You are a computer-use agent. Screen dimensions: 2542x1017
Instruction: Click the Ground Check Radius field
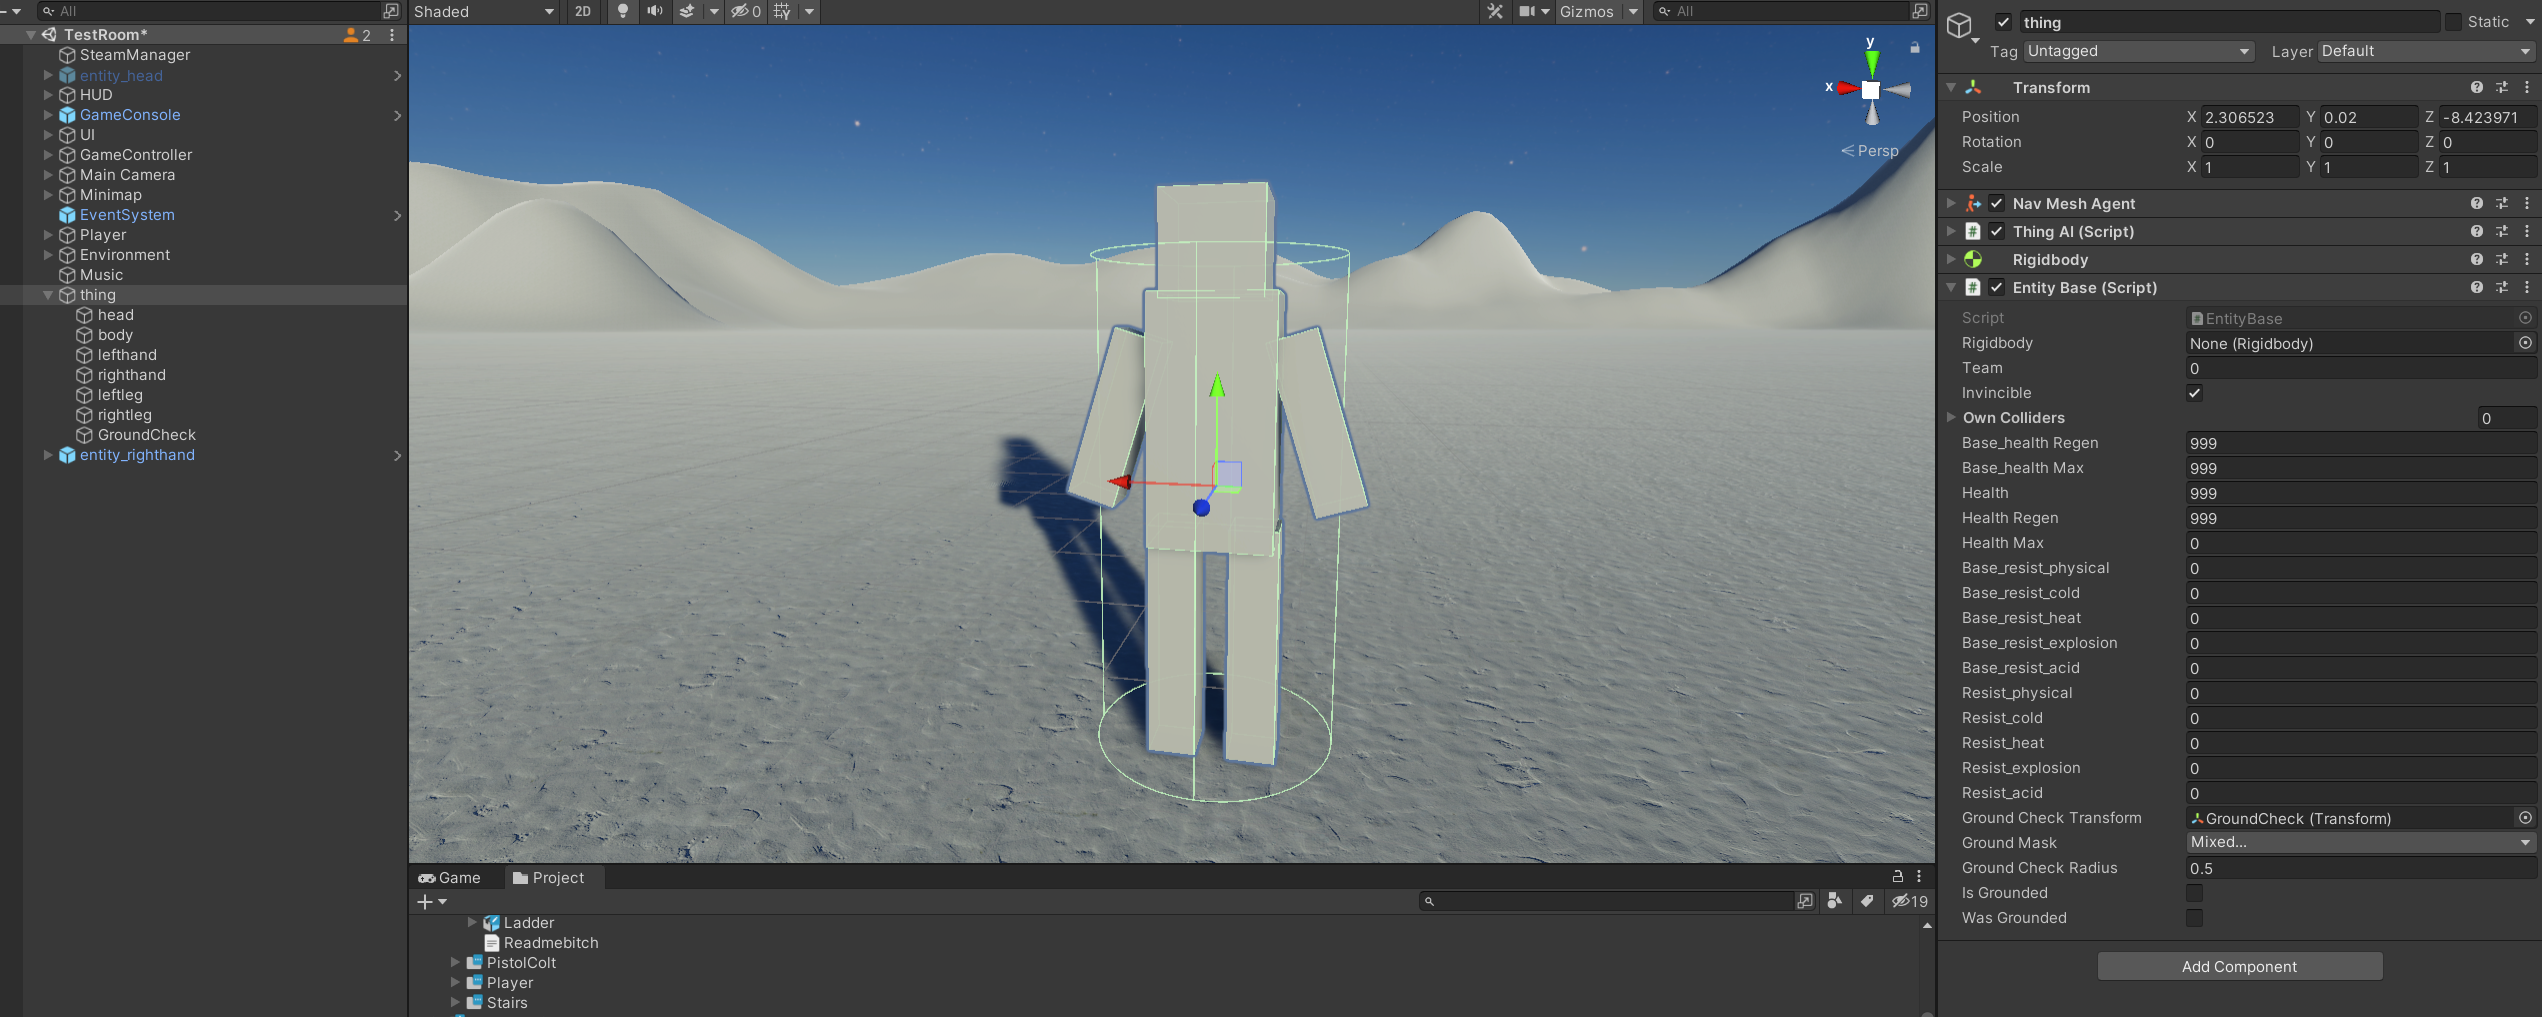point(2362,868)
